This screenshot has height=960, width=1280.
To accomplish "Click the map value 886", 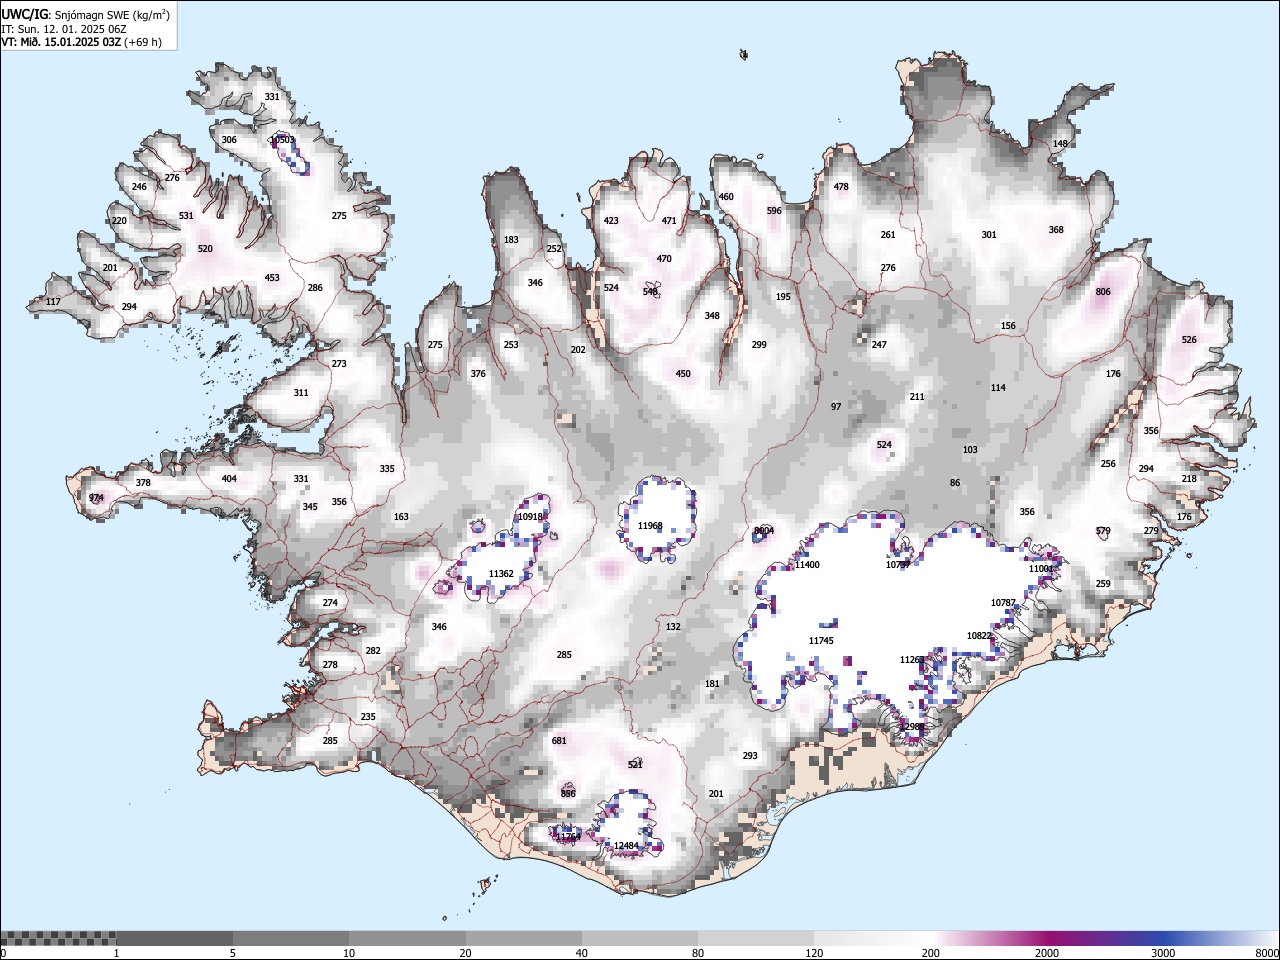I will [x=568, y=794].
